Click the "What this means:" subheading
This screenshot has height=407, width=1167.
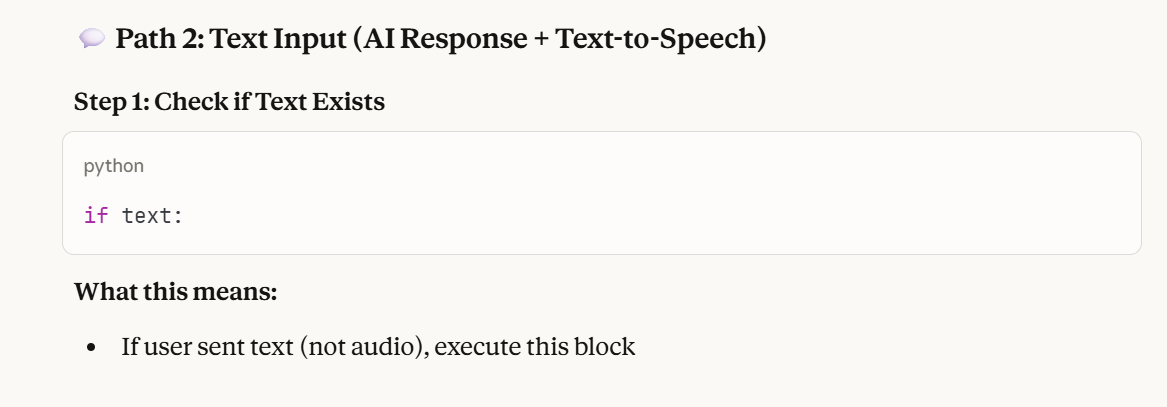coord(175,293)
